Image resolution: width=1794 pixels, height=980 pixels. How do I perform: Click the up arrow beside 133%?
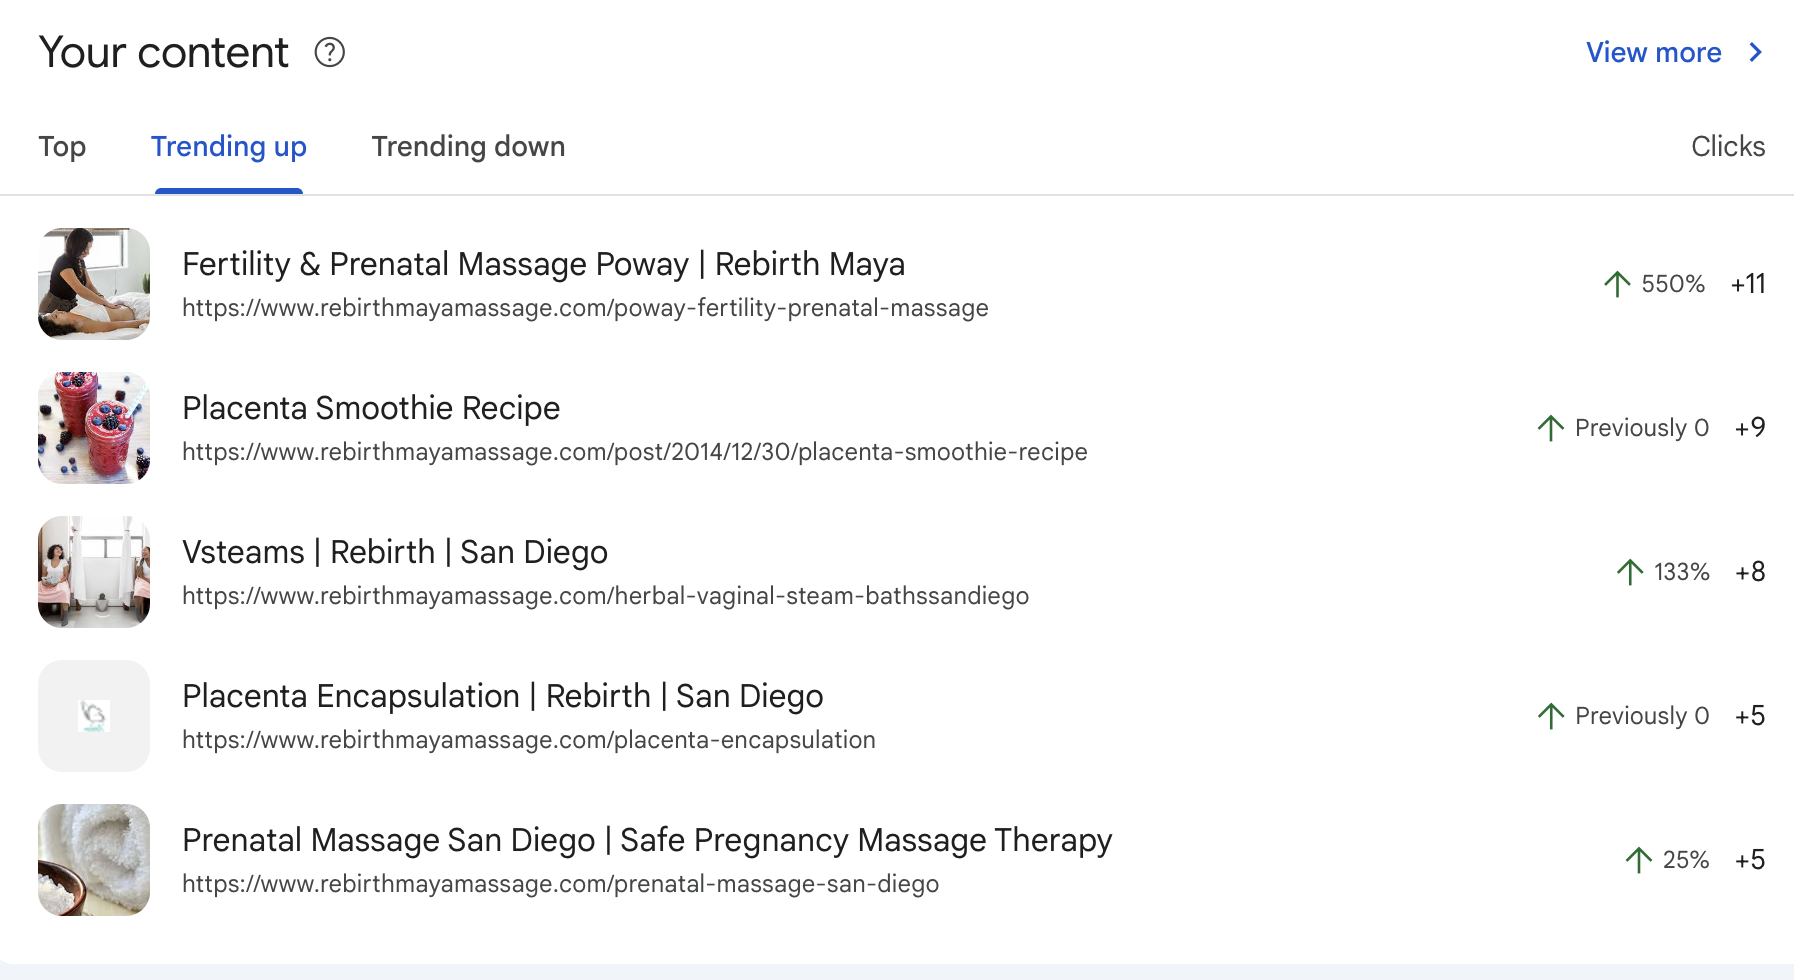1630,572
